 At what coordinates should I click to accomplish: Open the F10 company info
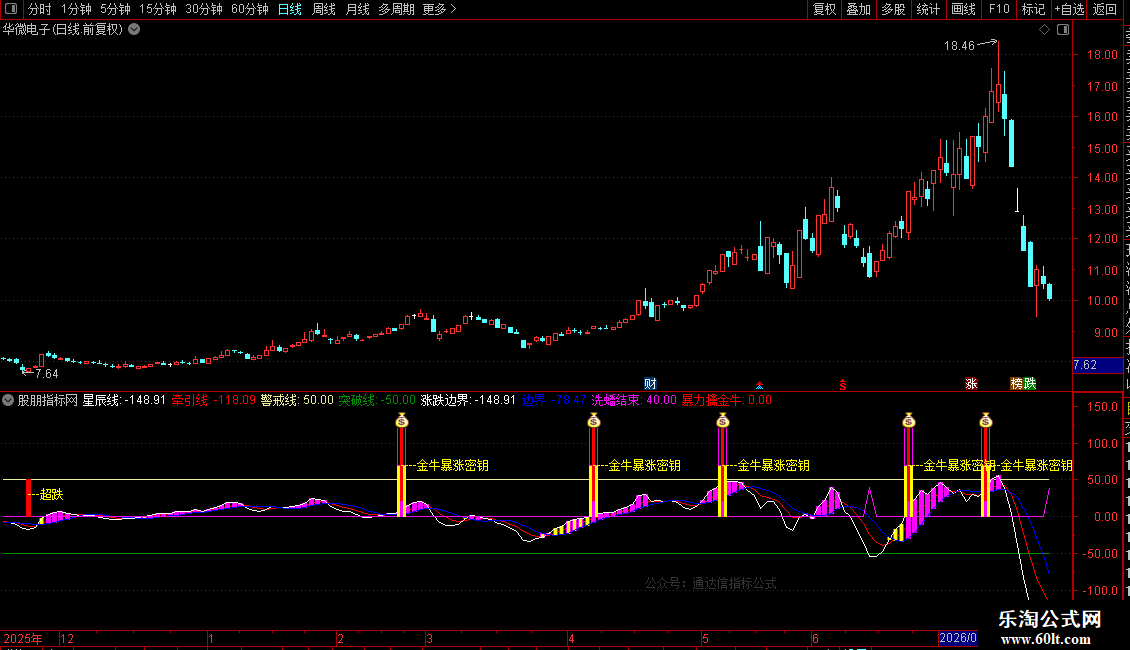pos(999,9)
